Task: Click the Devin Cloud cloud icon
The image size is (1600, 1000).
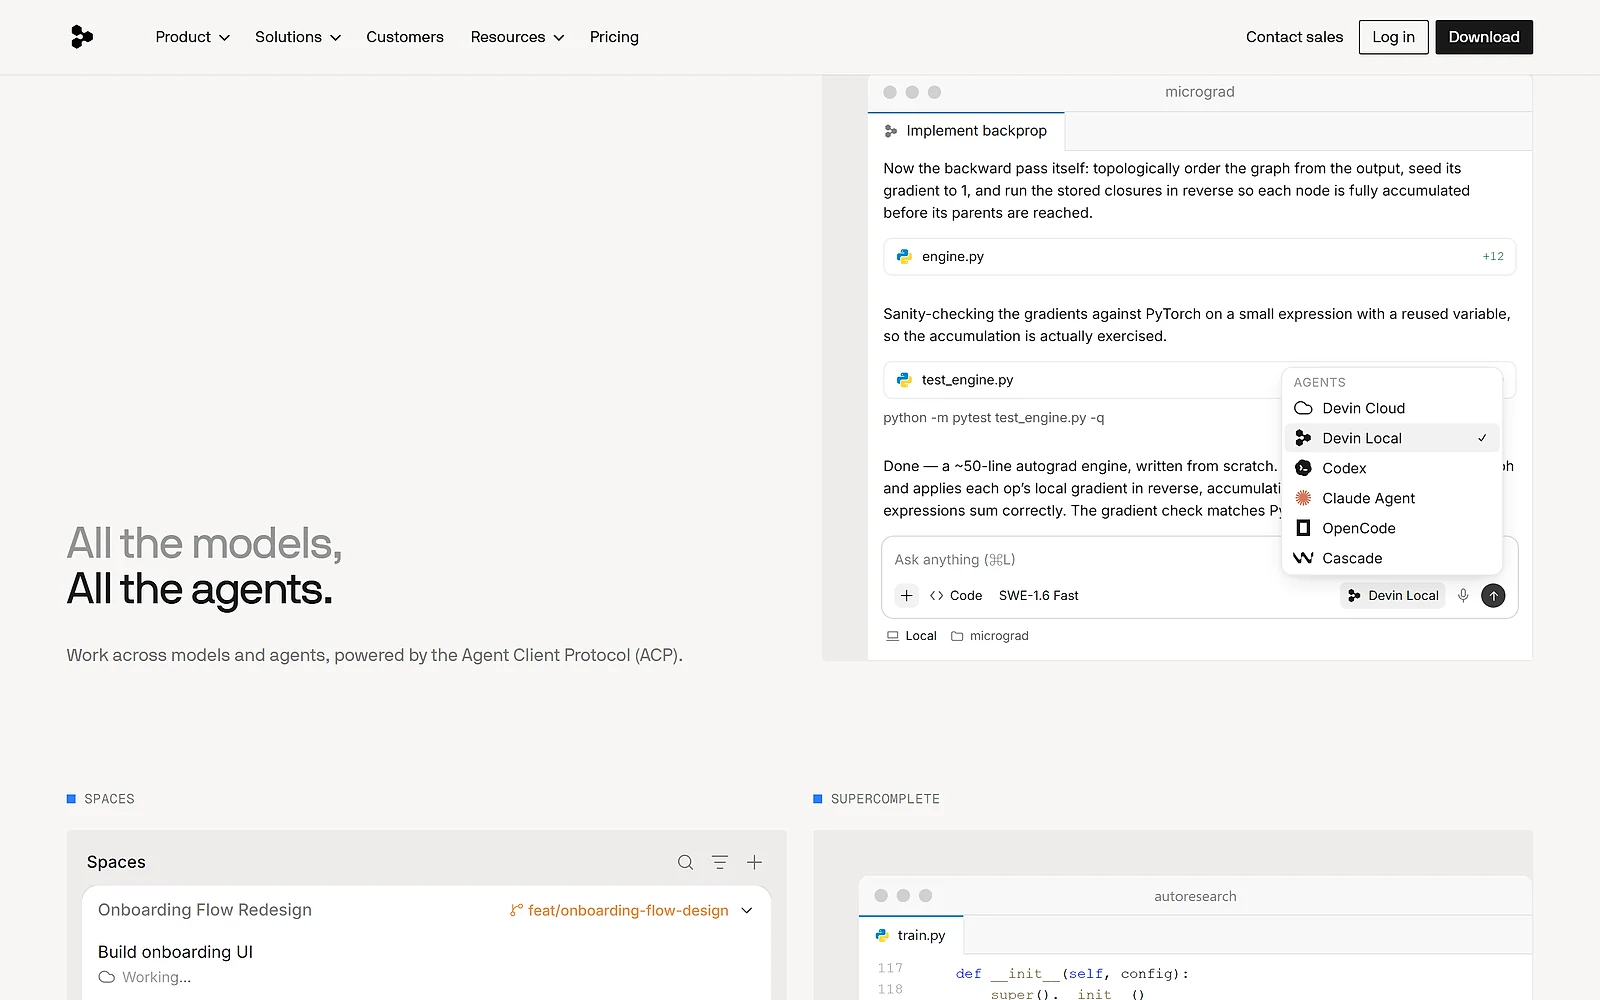Action: point(1303,408)
